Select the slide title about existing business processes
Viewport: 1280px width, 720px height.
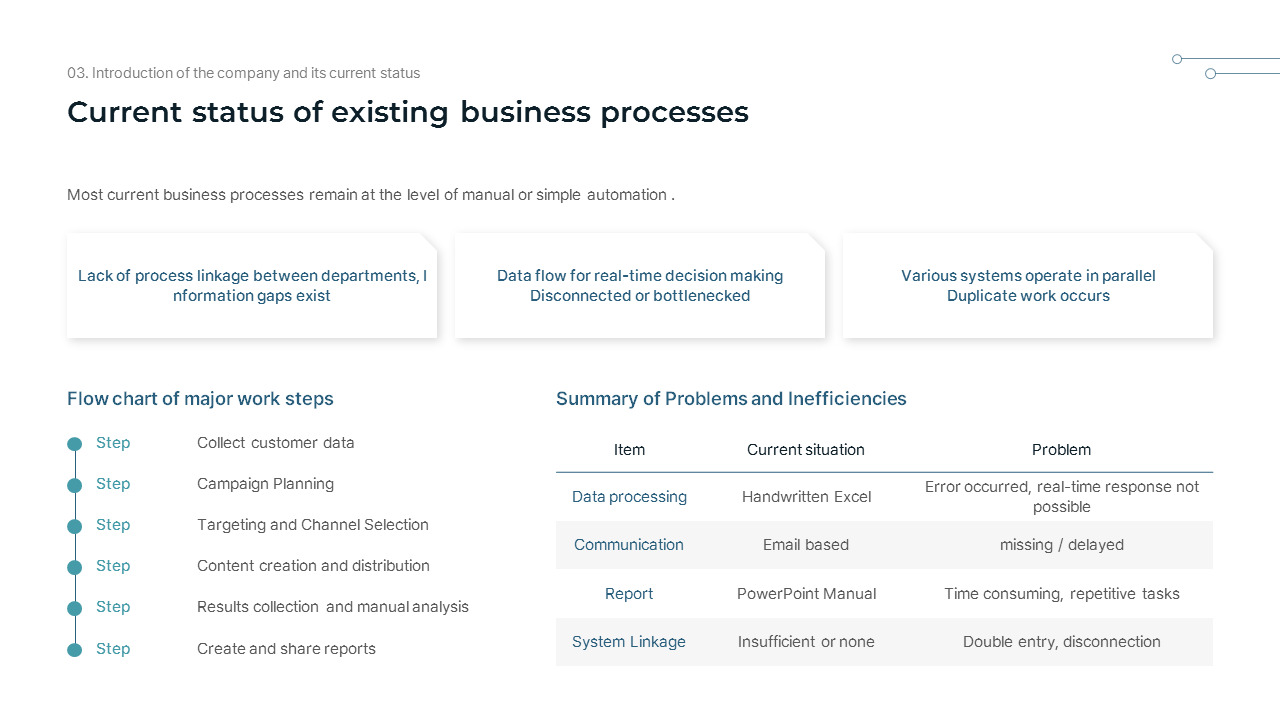[408, 112]
